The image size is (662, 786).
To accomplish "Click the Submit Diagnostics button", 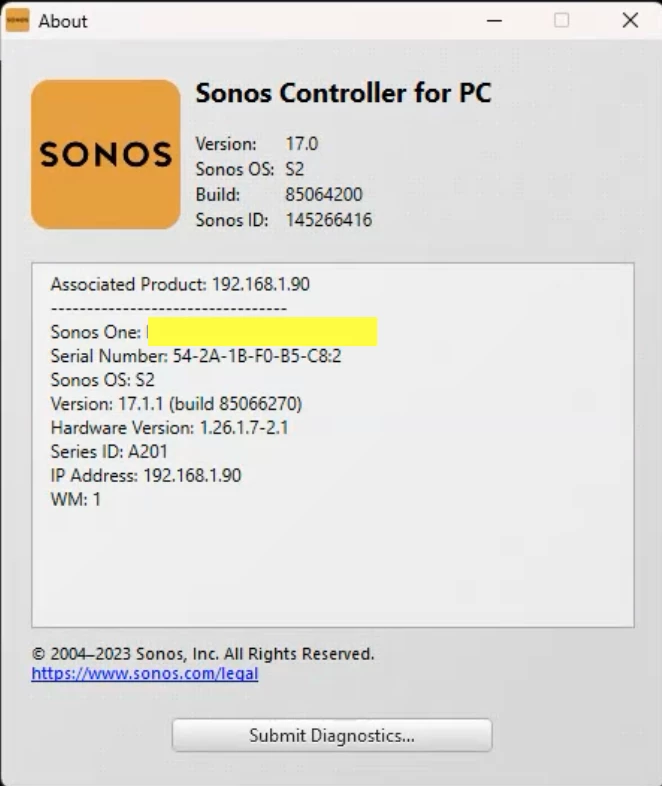I will pyautogui.click(x=332, y=735).
